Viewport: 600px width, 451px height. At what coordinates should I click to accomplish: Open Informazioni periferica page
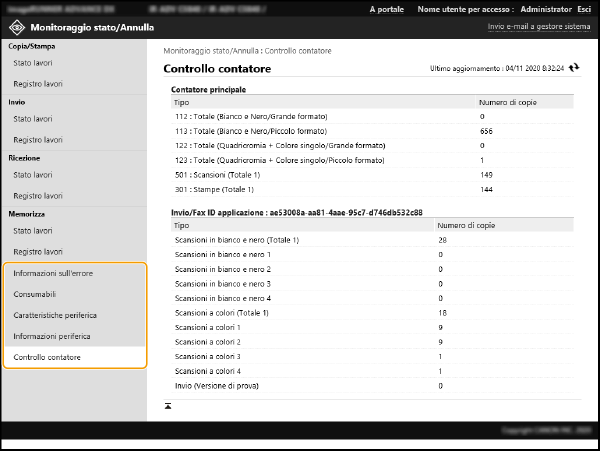(52, 336)
